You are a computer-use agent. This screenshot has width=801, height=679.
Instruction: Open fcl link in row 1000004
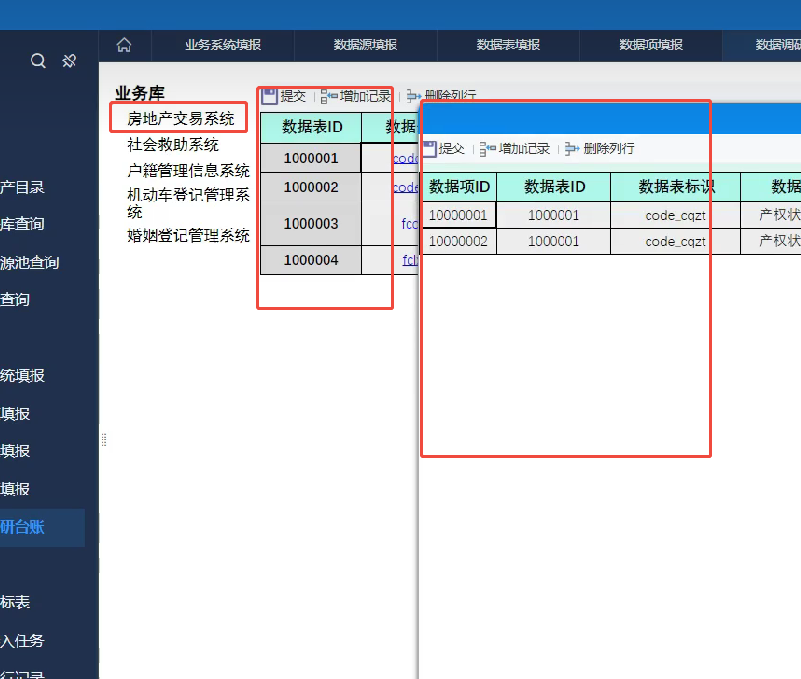[x=410, y=260]
